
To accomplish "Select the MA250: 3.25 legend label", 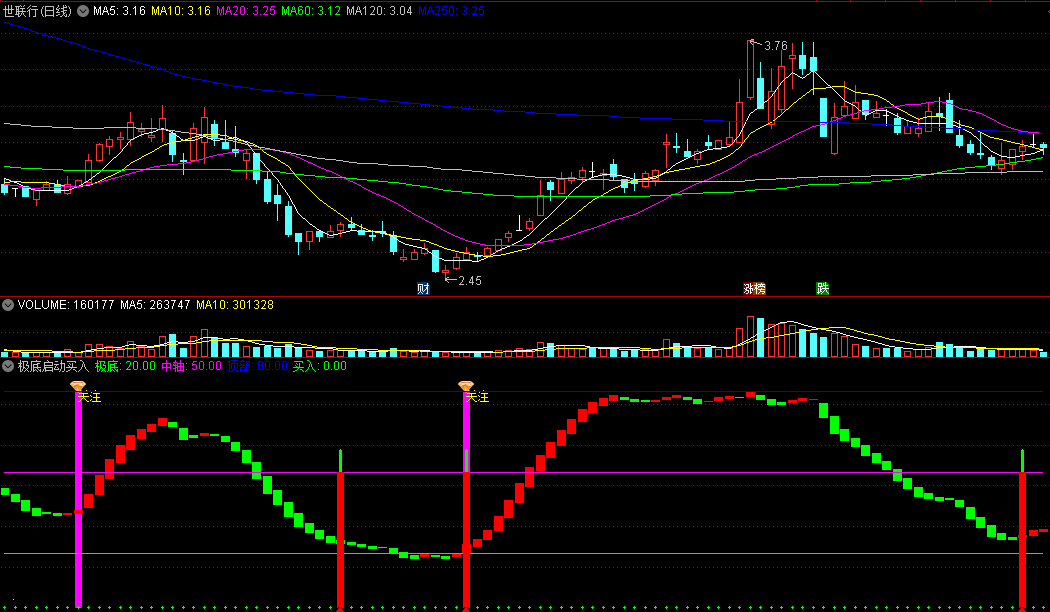I will pos(451,11).
